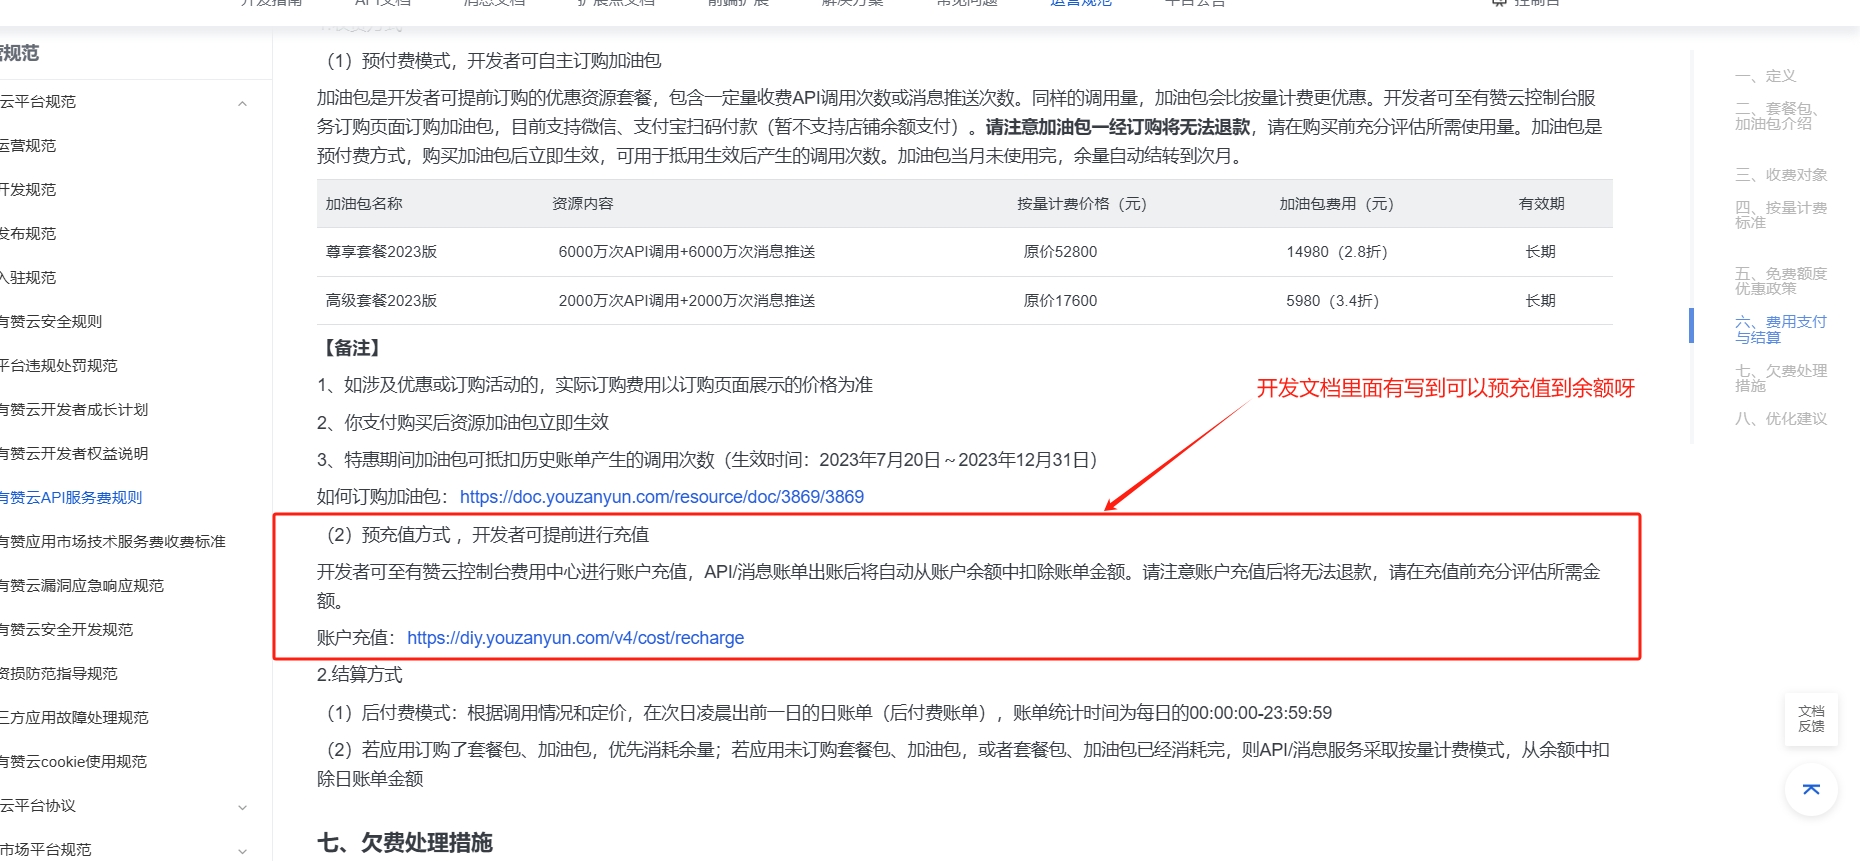Expand the 市场平台规范 sidebar section
Image resolution: width=1860 pixels, height=861 pixels.
242,851
